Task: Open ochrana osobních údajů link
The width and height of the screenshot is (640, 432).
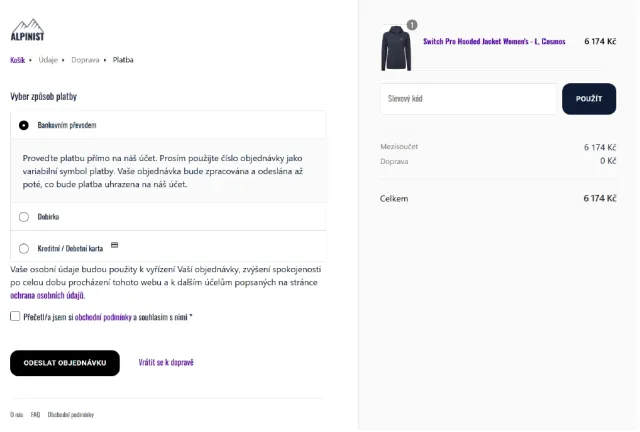Action: 47,295
